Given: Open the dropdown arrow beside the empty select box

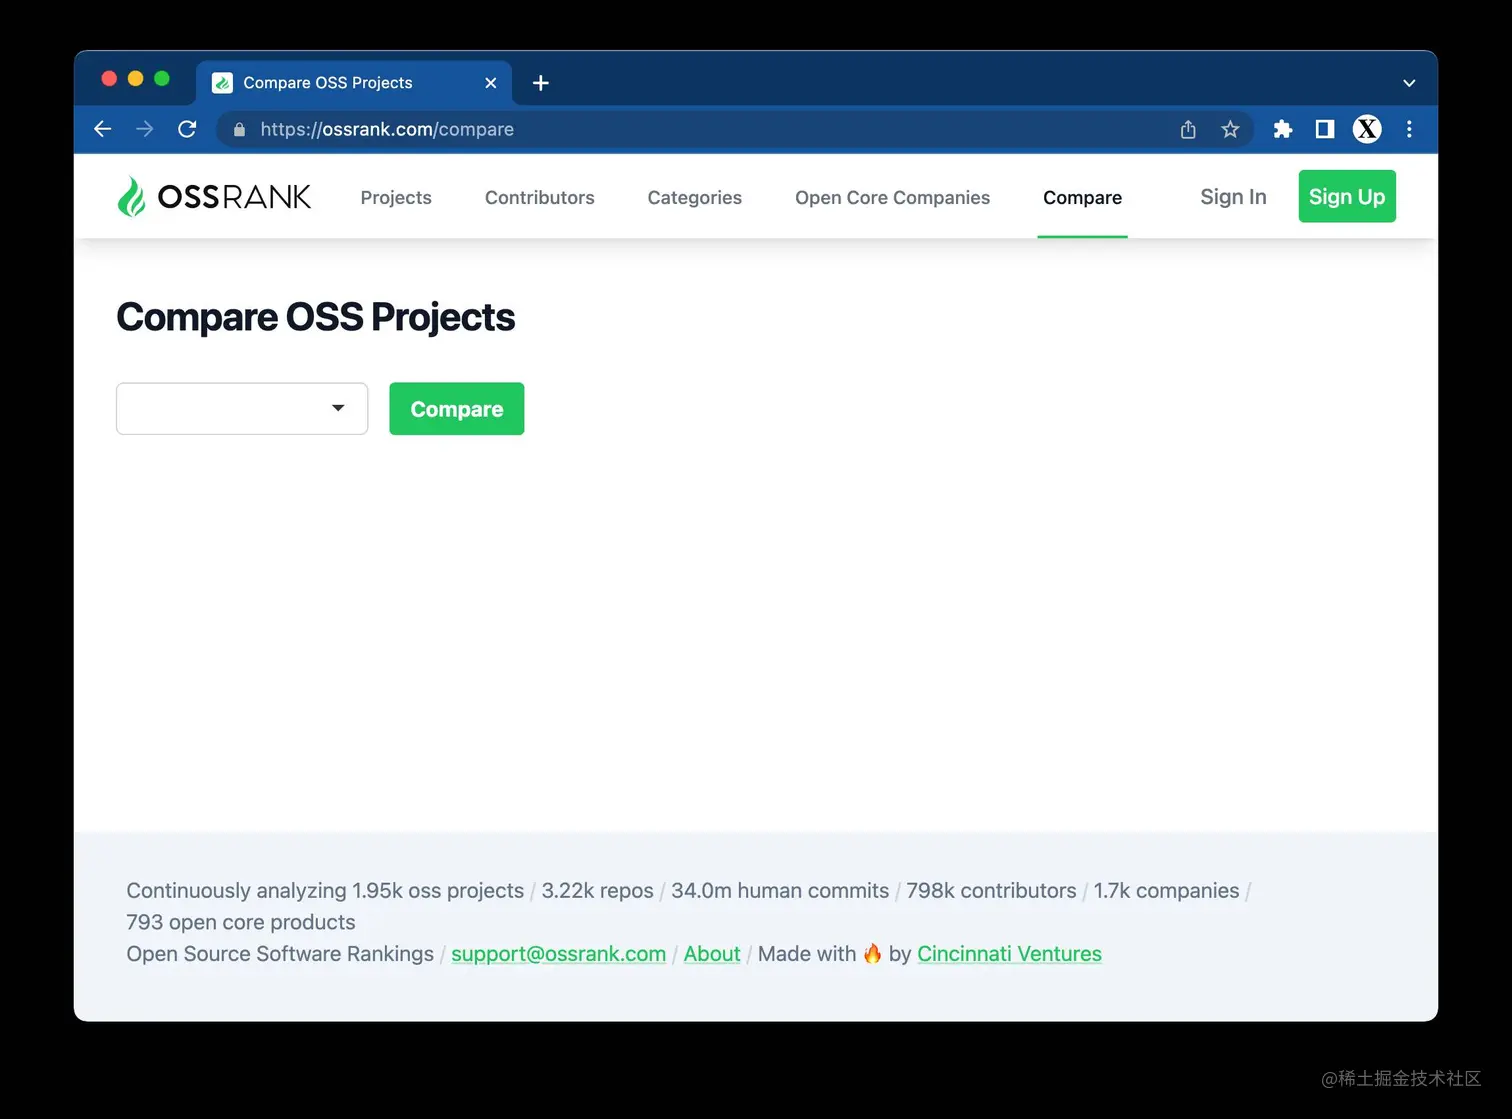Looking at the screenshot, I should (337, 408).
